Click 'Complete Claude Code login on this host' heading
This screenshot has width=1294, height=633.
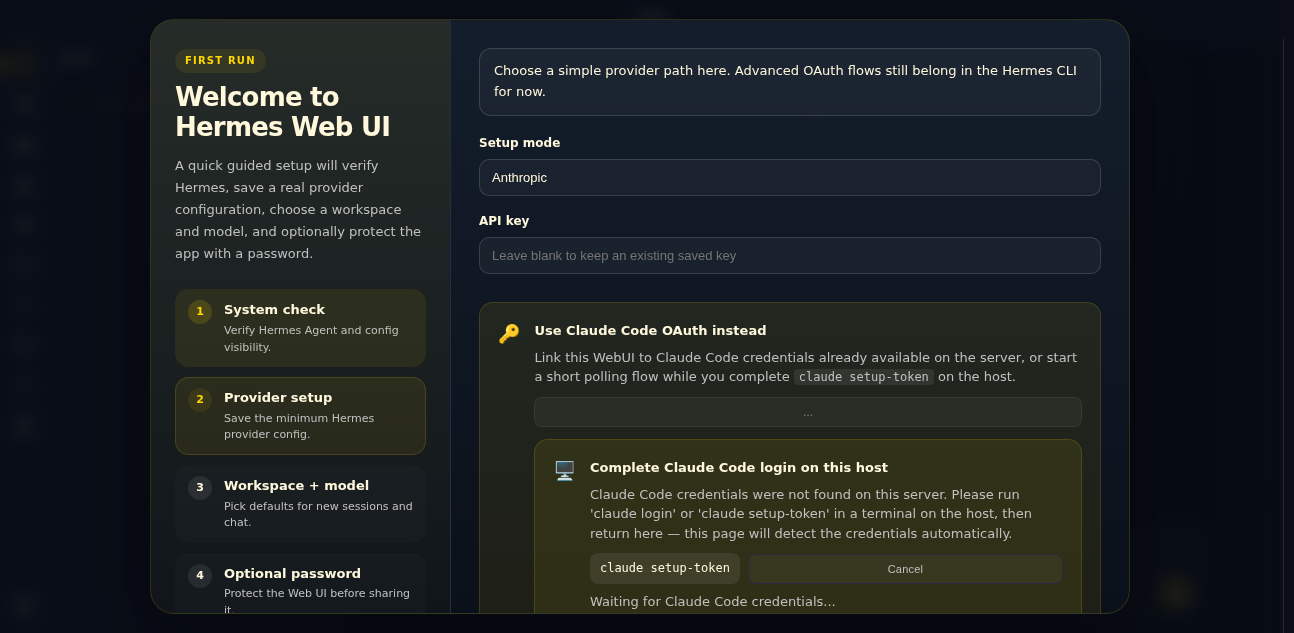[x=739, y=467]
